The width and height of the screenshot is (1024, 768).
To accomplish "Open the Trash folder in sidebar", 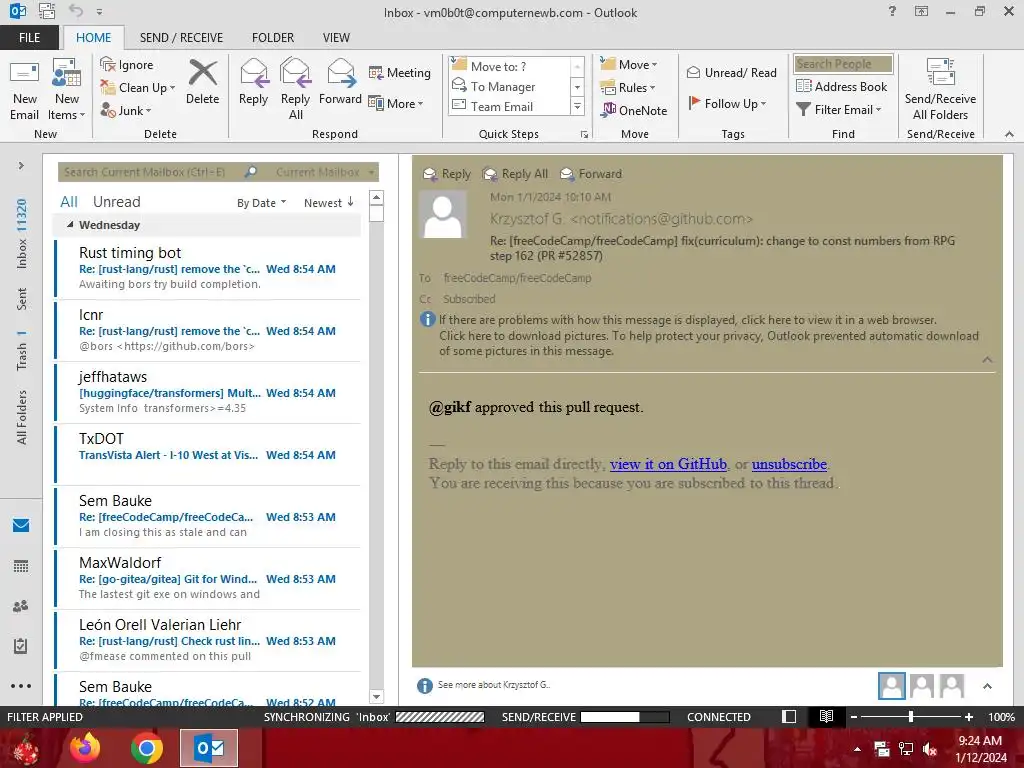I will [22, 351].
